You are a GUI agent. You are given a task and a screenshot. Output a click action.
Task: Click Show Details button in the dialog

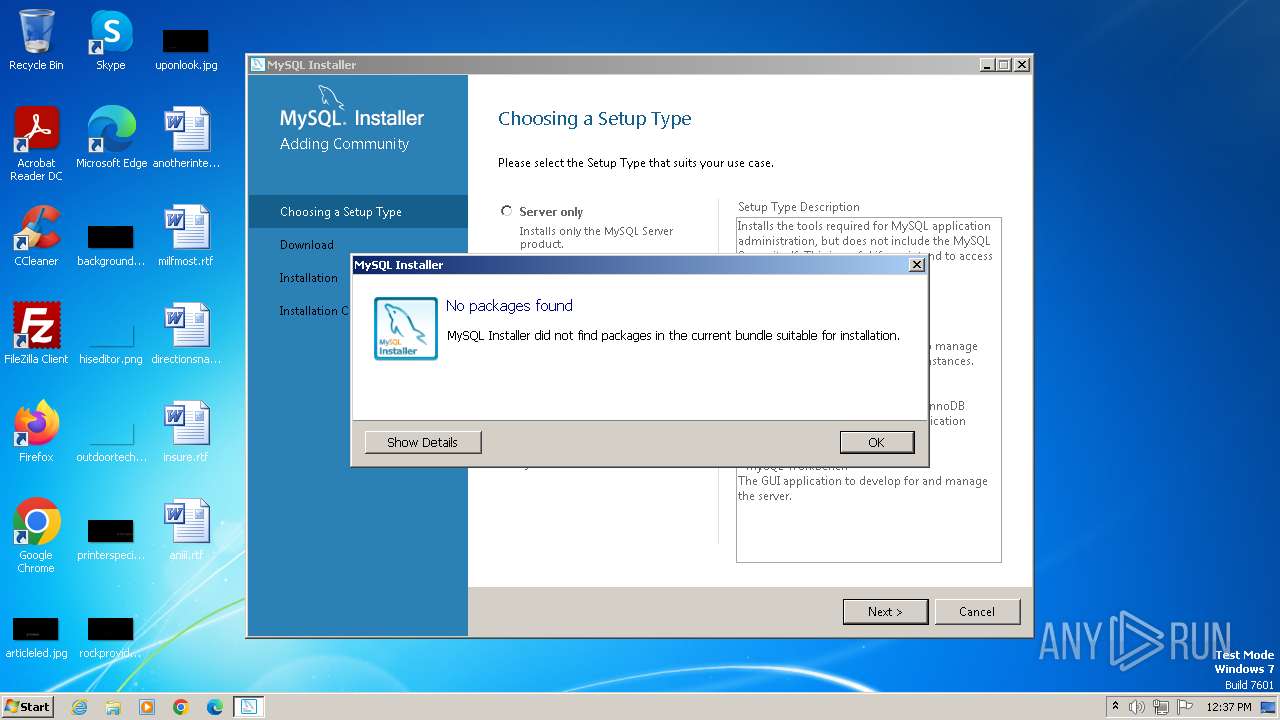click(422, 442)
